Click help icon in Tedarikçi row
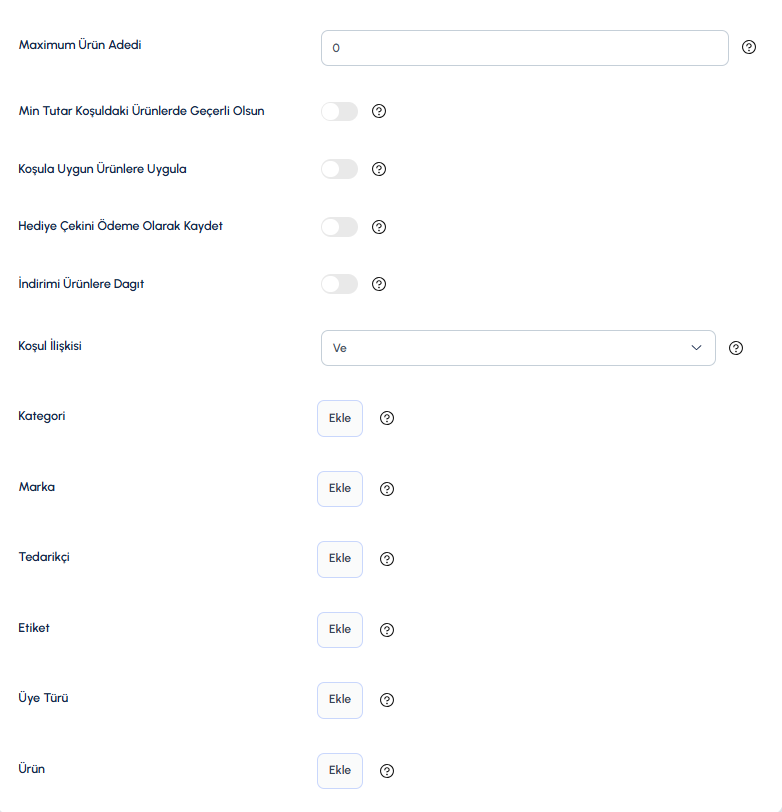The height and width of the screenshot is (812, 782). coord(387,559)
